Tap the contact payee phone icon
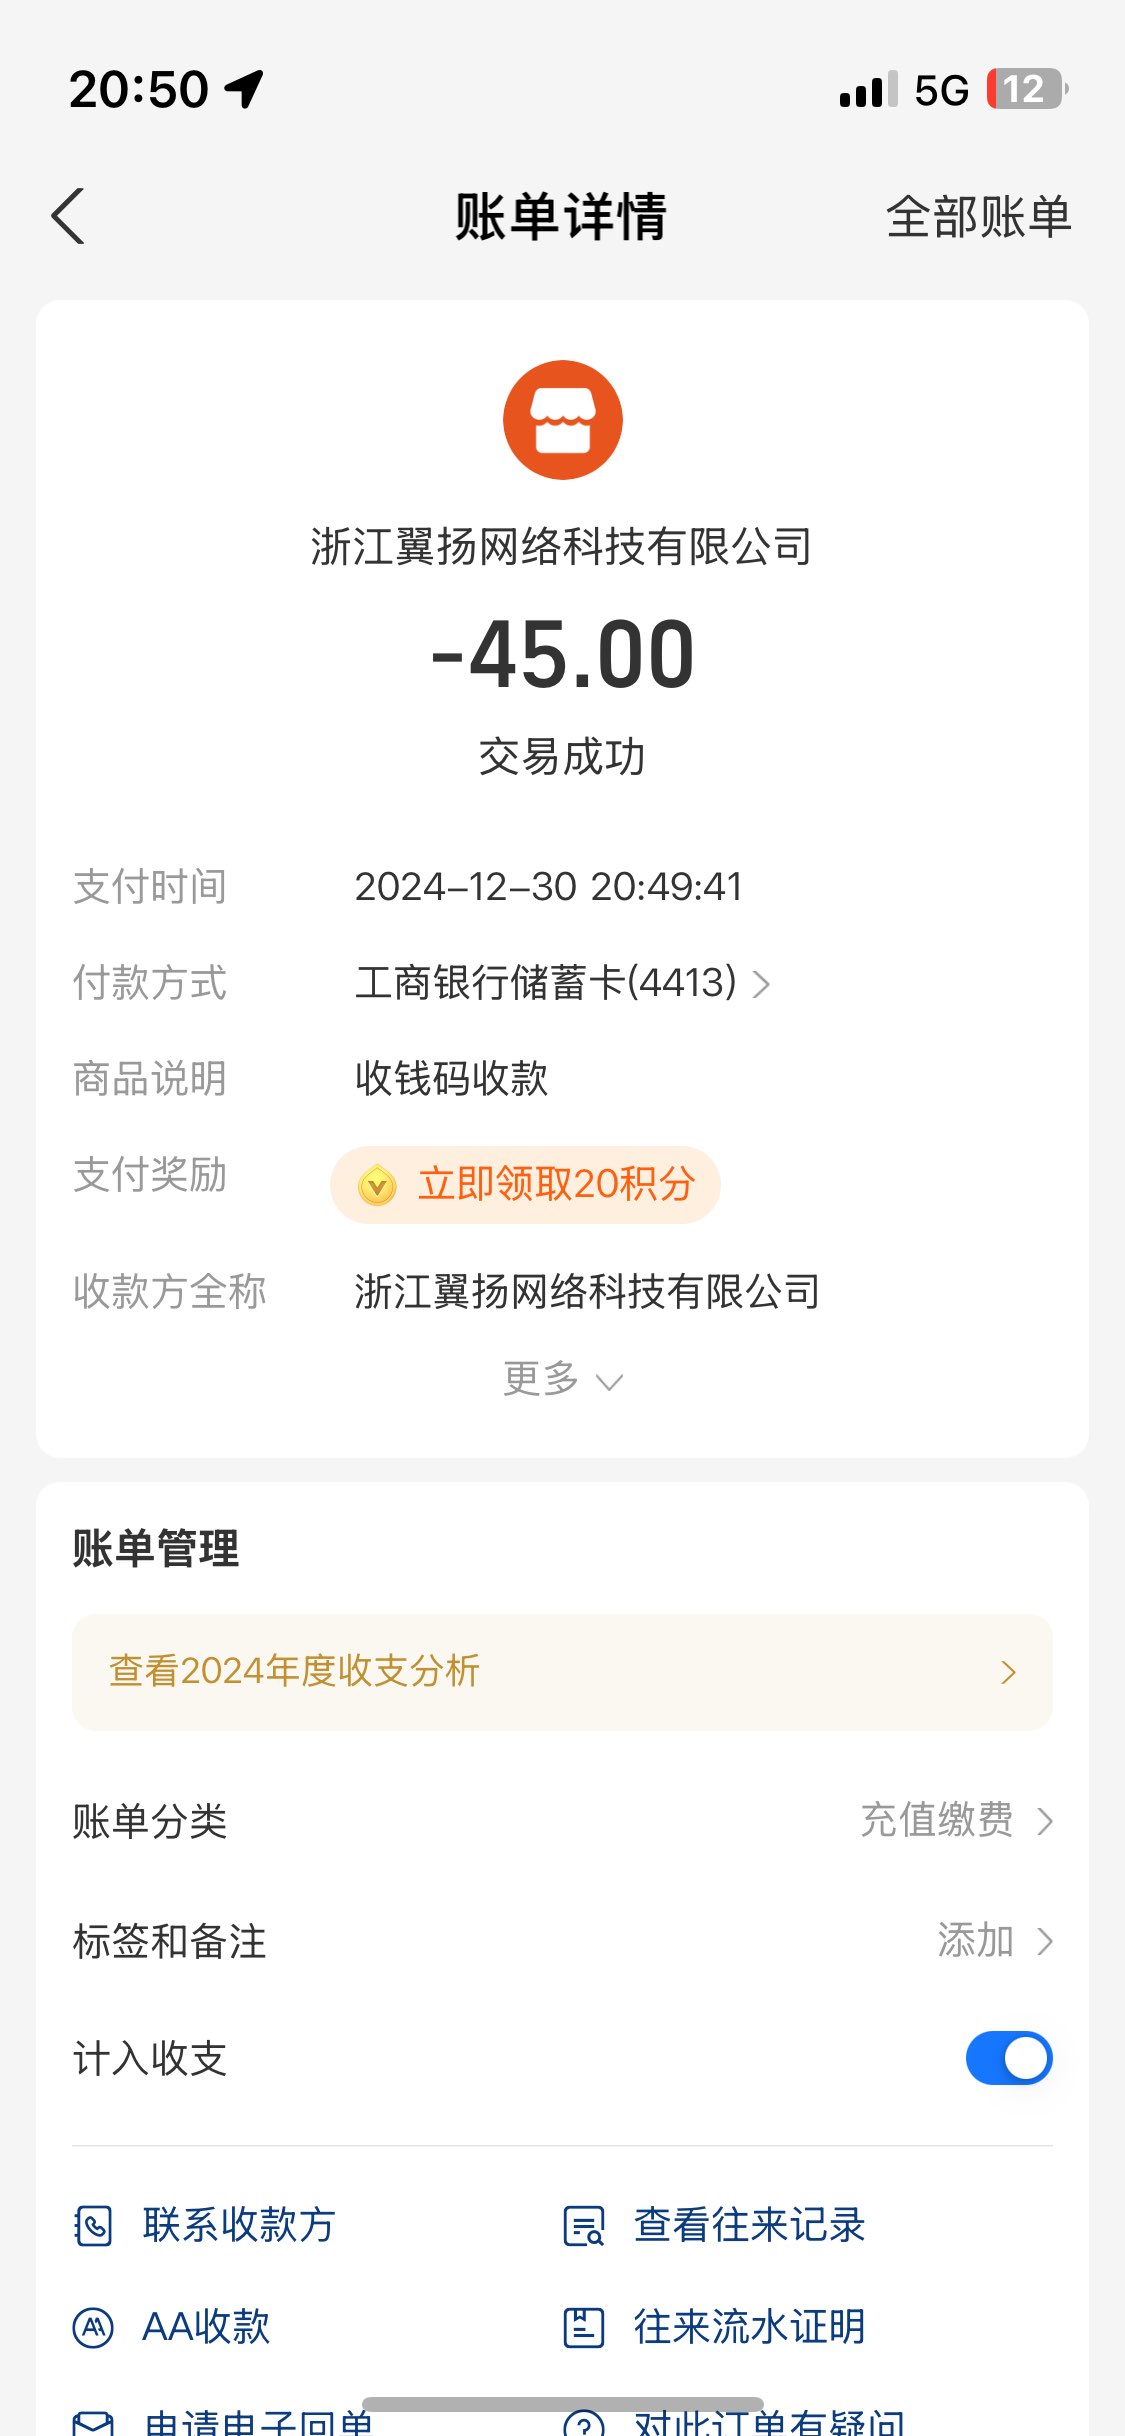This screenshot has width=1125, height=2436. coord(94,2226)
